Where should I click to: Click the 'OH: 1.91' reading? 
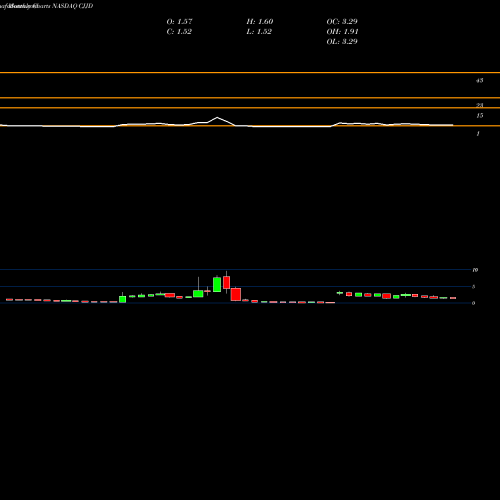pos(342,32)
